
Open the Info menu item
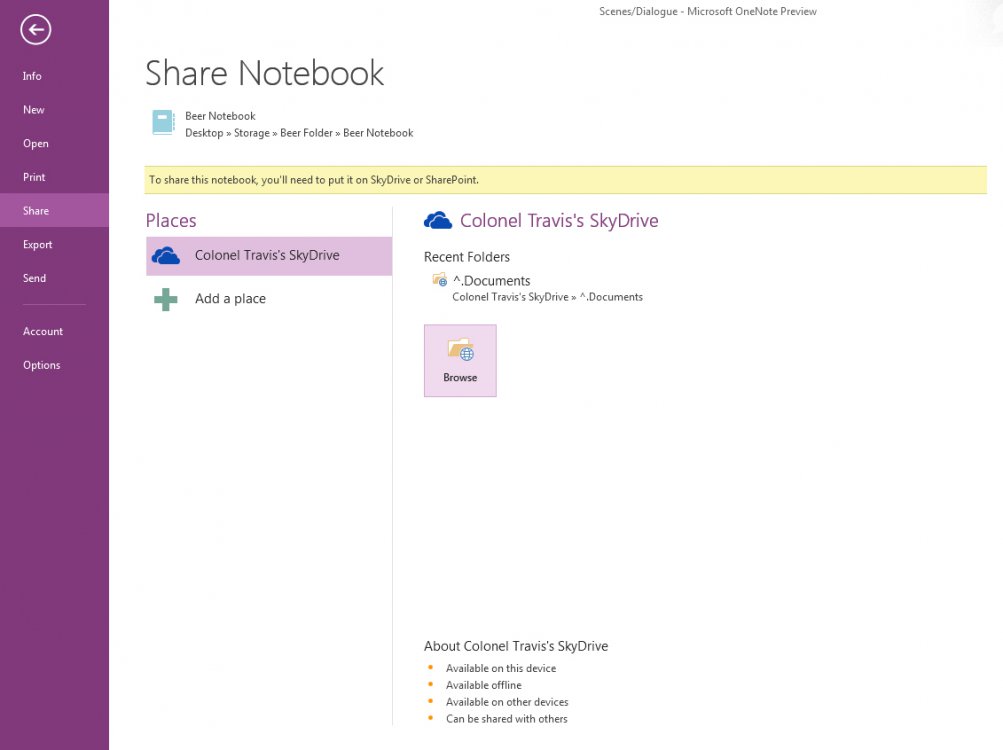click(x=54, y=76)
